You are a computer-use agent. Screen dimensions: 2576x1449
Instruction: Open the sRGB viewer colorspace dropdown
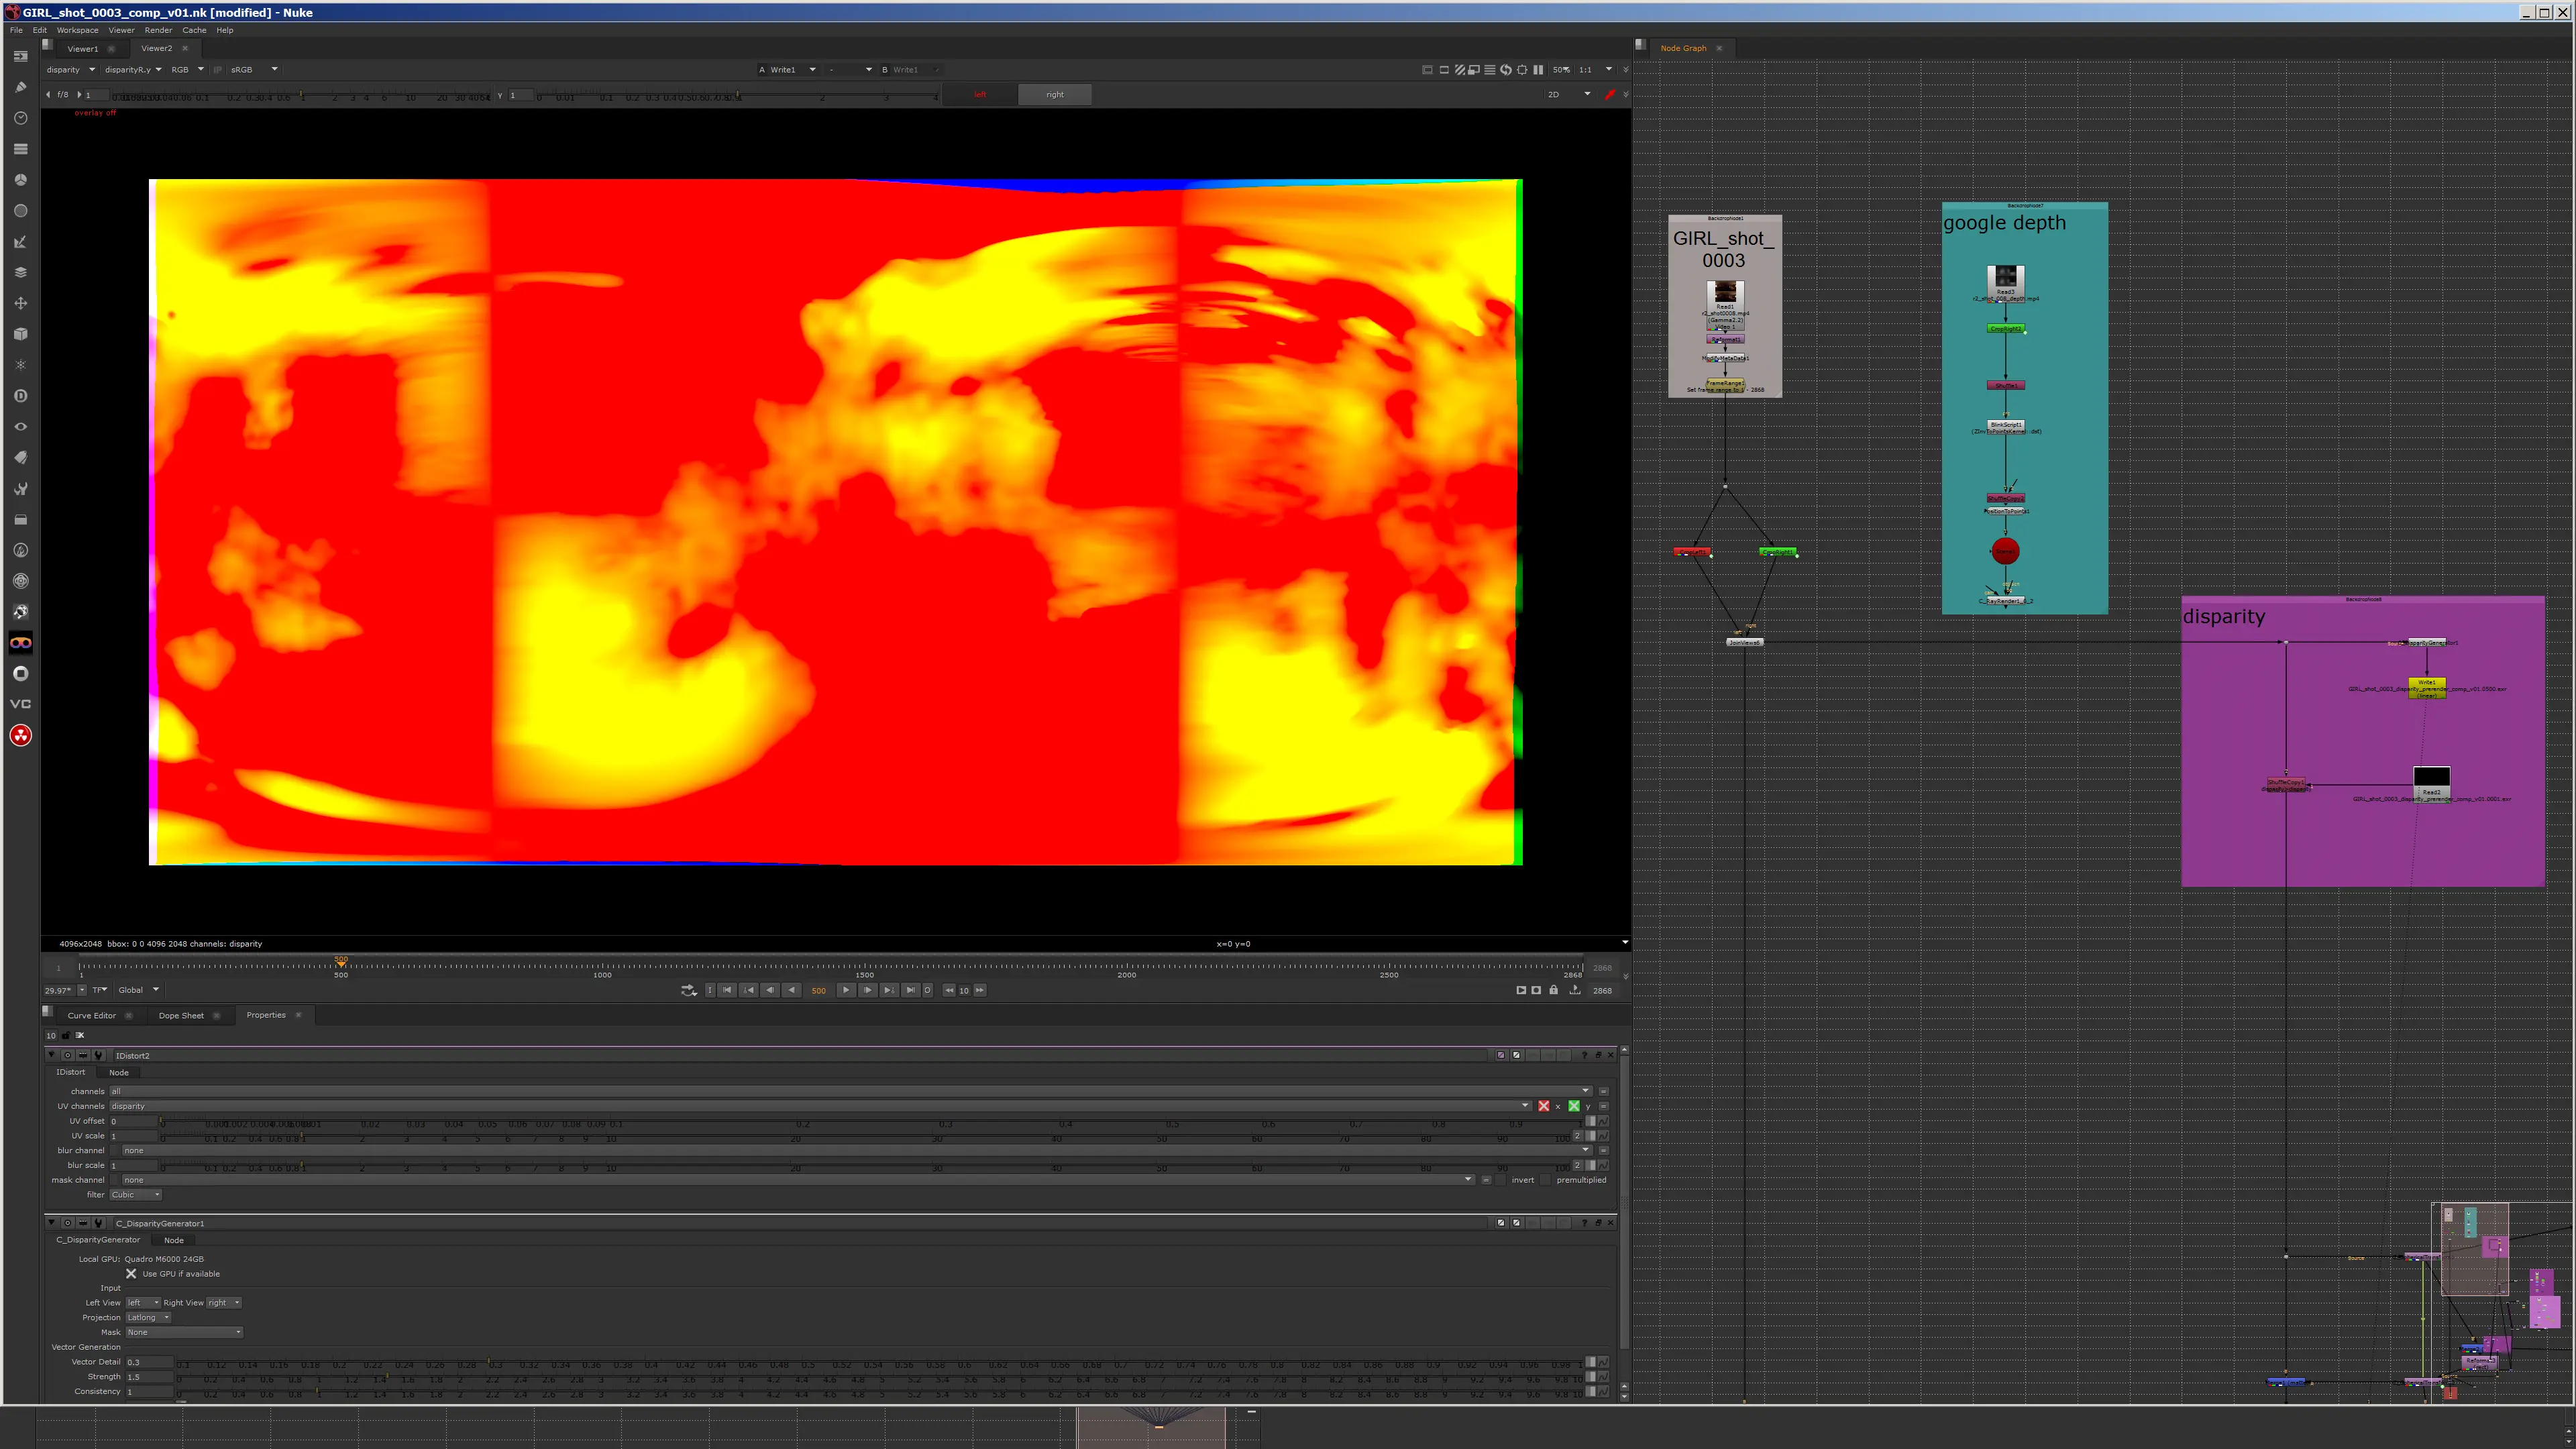pyautogui.click(x=254, y=70)
